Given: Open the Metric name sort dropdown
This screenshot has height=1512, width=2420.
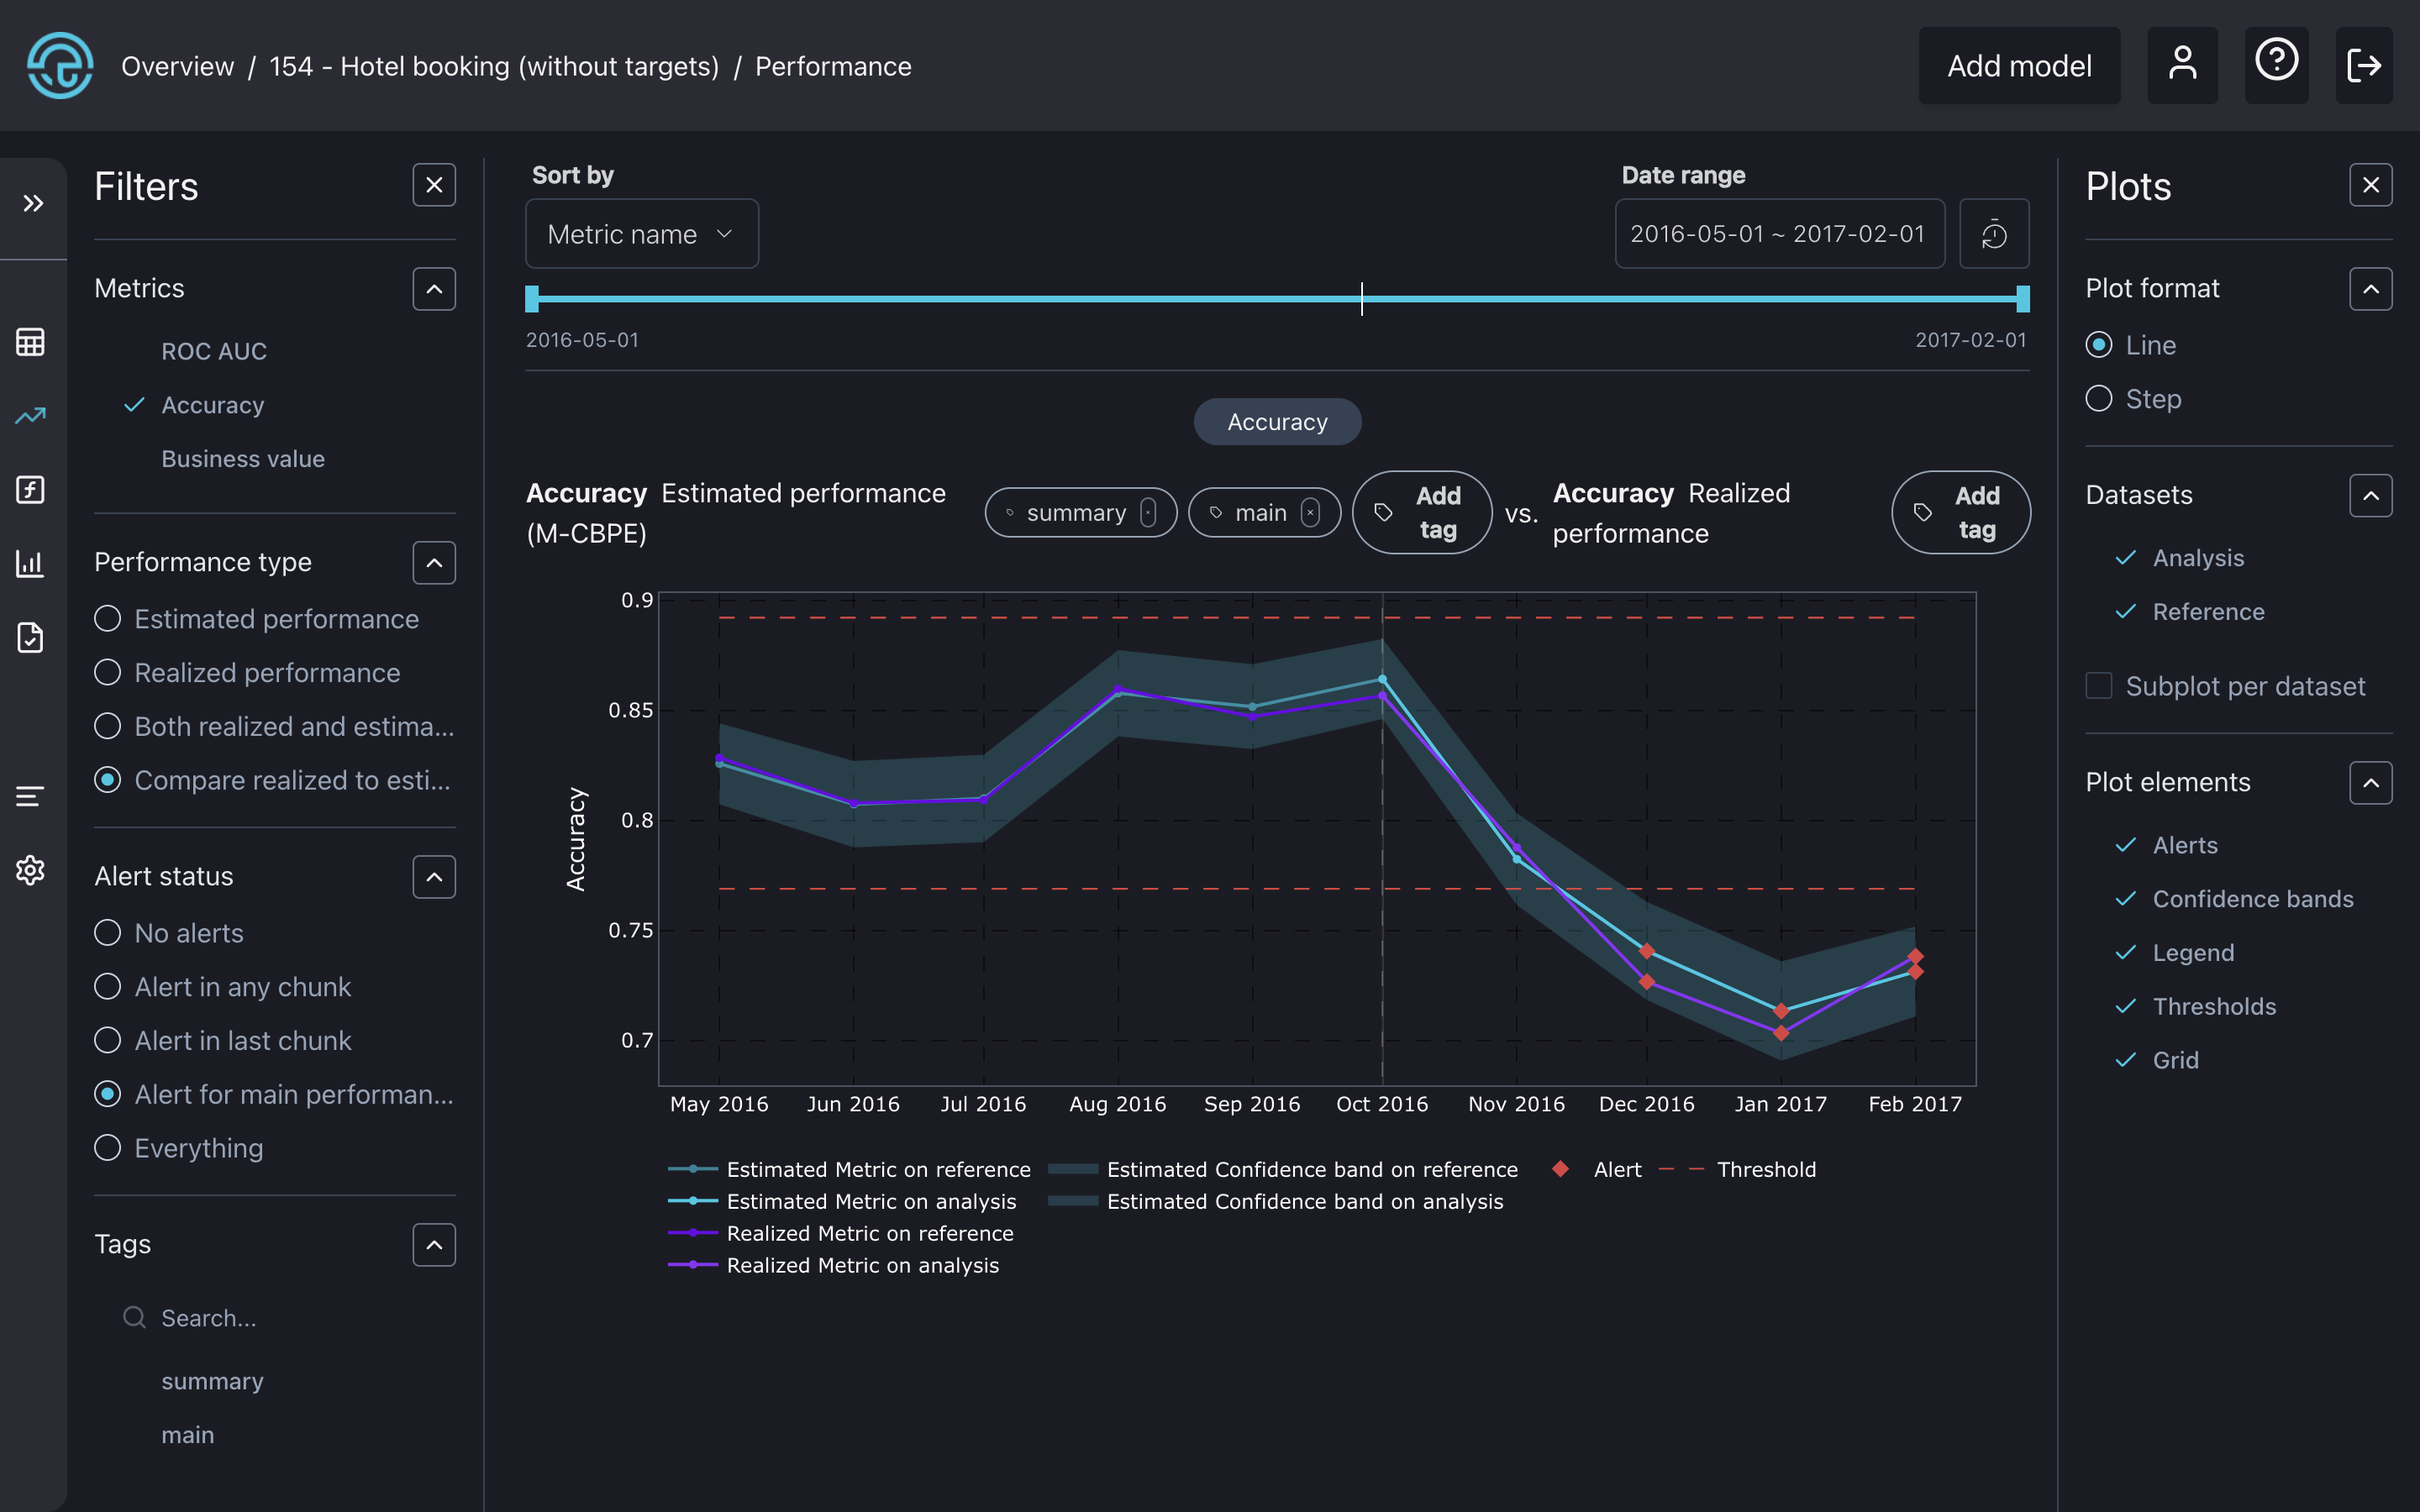Looking at the screenshot, I should (641, 234).
